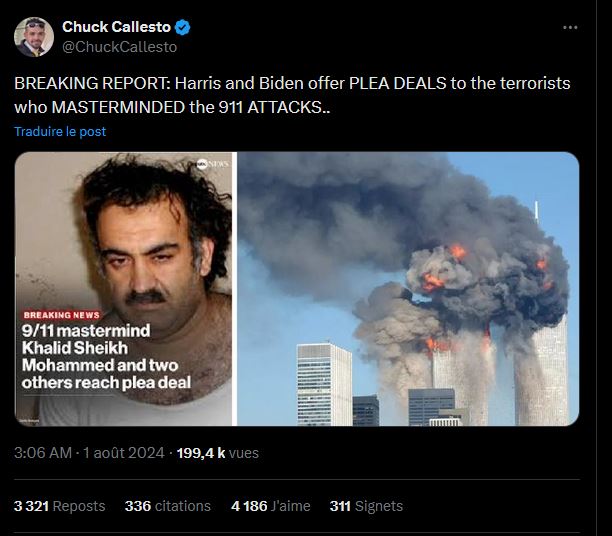
Task: Open the 4 186 J'aime list
Action: pyautogui.click(x=270, y=506)
